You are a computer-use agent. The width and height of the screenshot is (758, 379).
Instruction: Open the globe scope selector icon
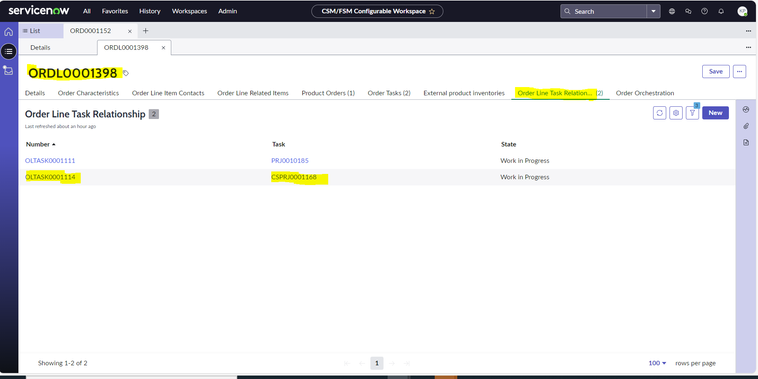[x=671, y=11]
